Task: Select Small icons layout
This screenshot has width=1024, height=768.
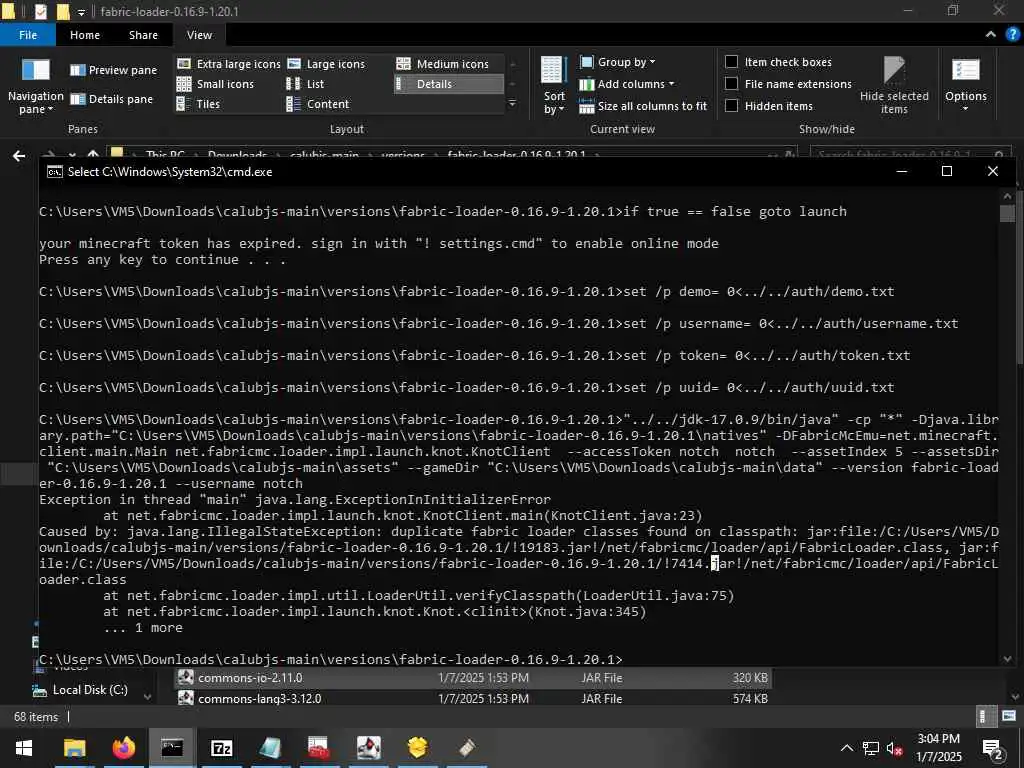Action: 216,84
